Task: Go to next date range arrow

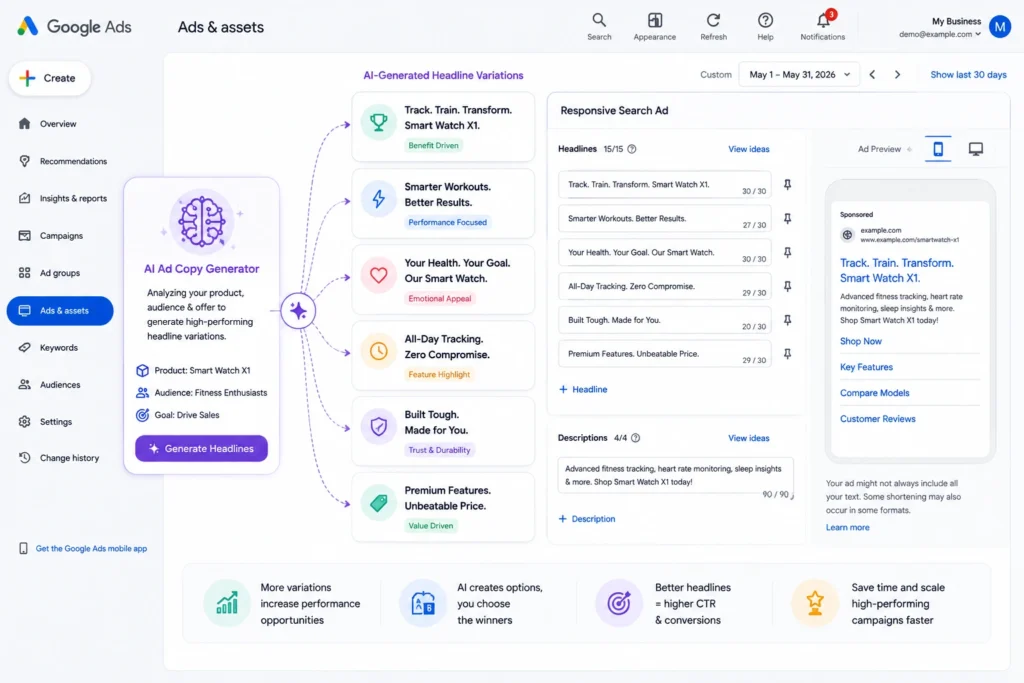Action: [x=897, y=74]
